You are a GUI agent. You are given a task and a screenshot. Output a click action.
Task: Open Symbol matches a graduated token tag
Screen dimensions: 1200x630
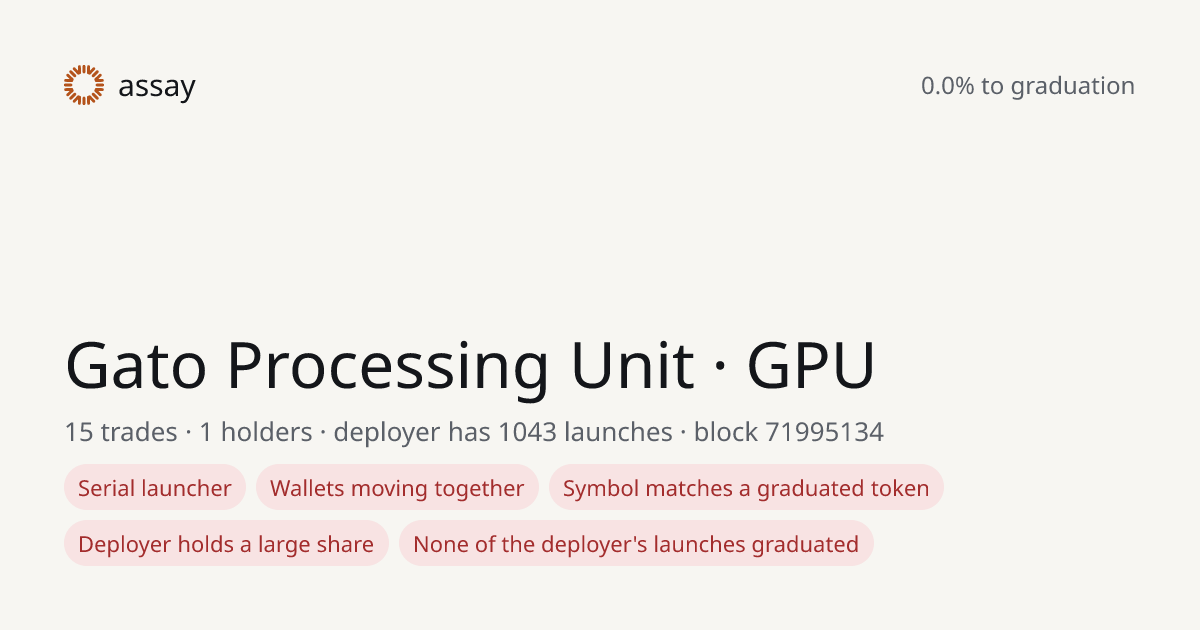coord(746,488)
